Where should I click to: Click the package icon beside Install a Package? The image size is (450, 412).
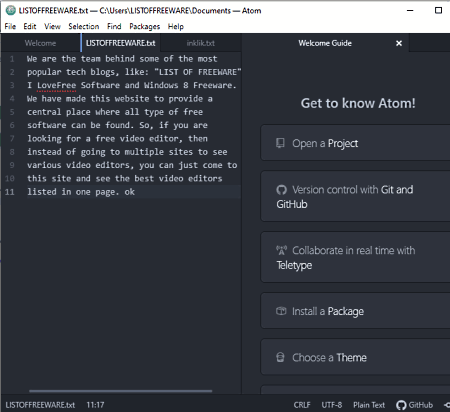pos(281,311)
